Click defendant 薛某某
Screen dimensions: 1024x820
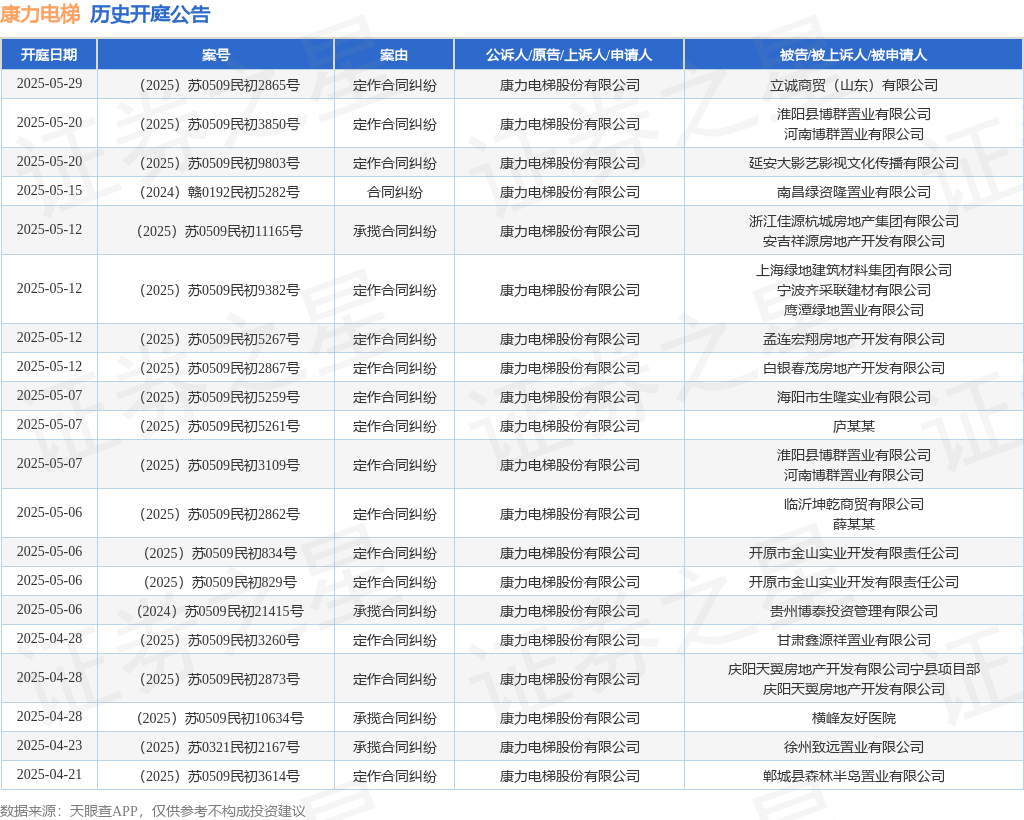(x=854, y=524)
